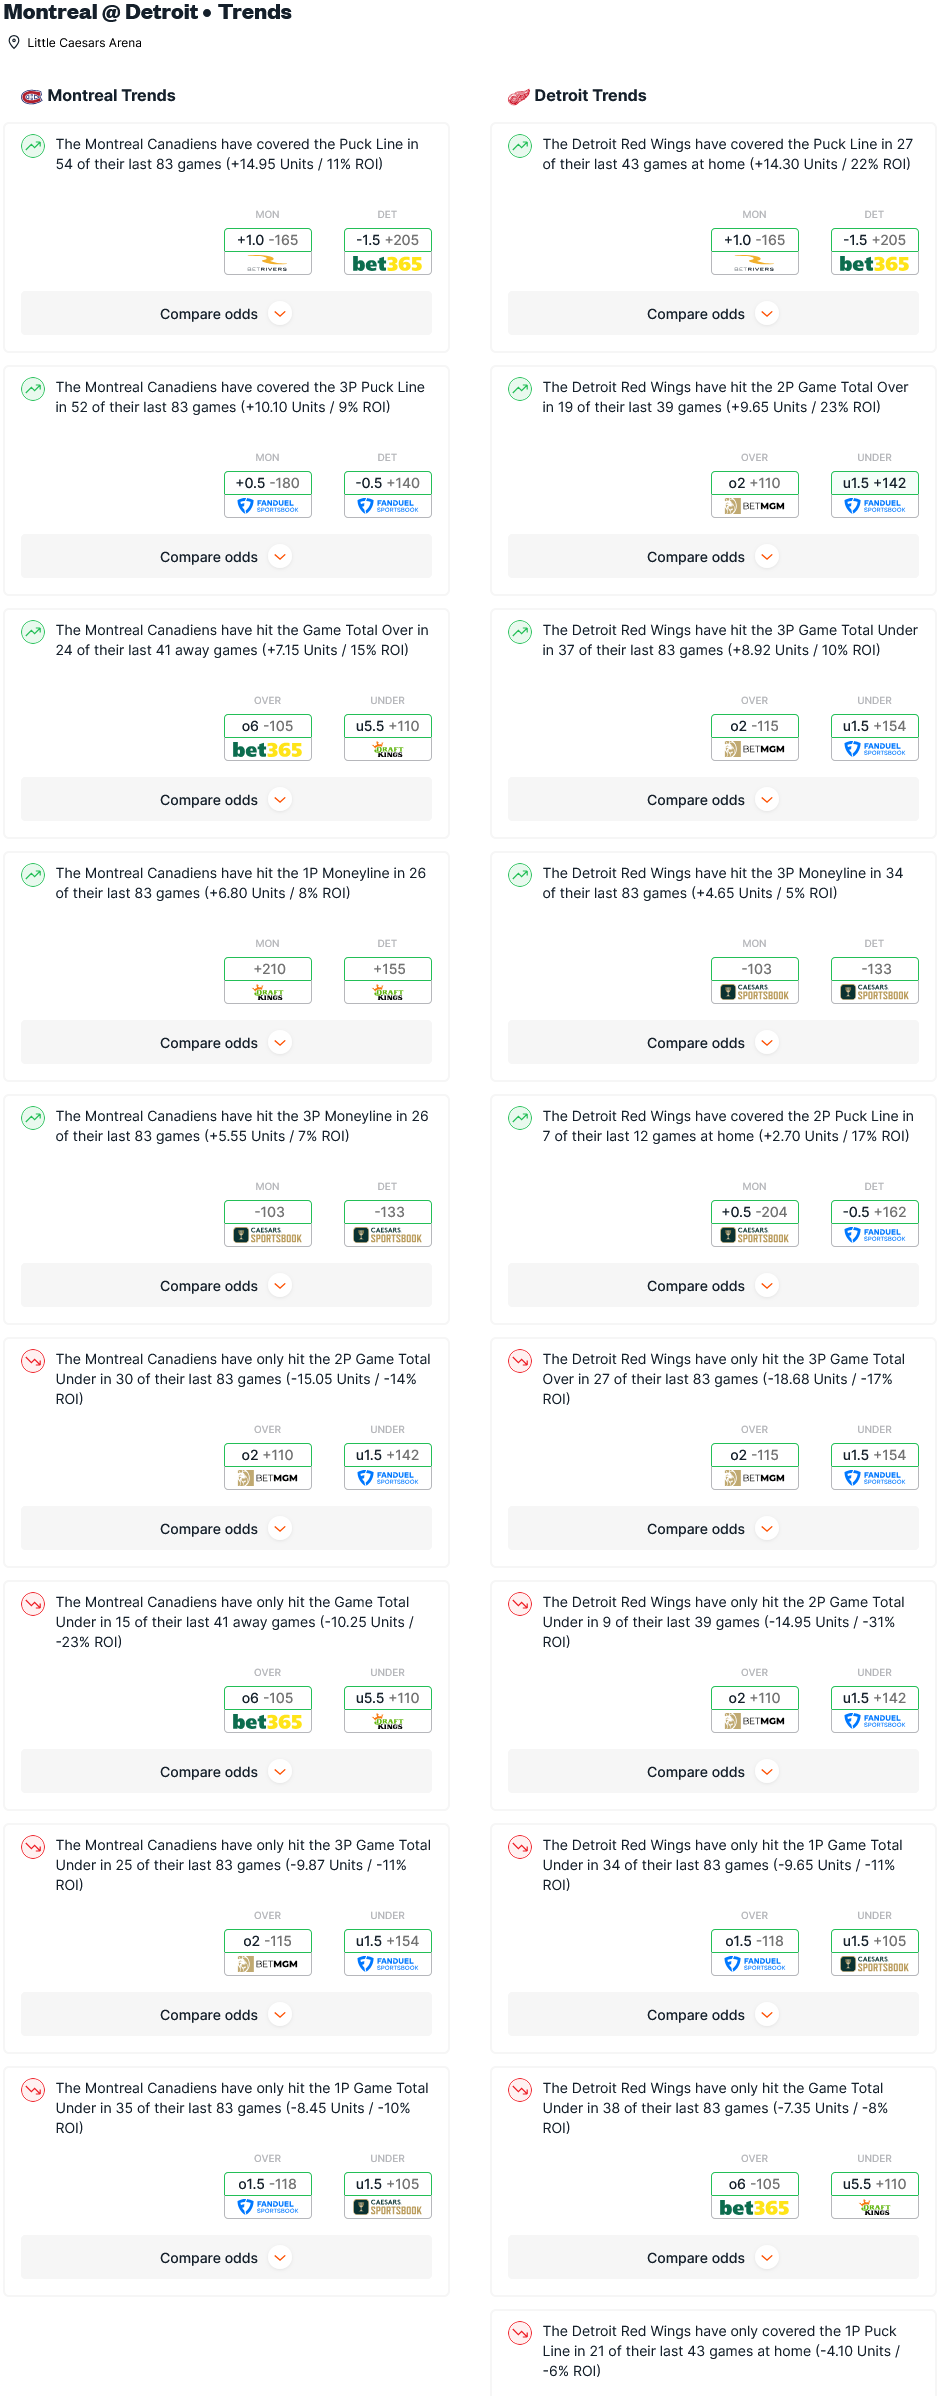Select Detroit -0.5 +162 2P puck line odds
This screenshot has height=2396, width=939.
874,1212
